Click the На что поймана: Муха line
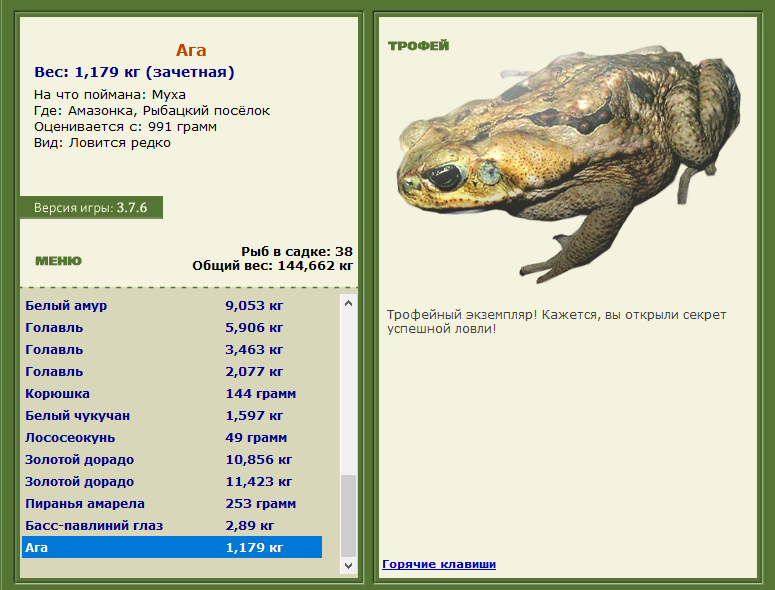 110,94
